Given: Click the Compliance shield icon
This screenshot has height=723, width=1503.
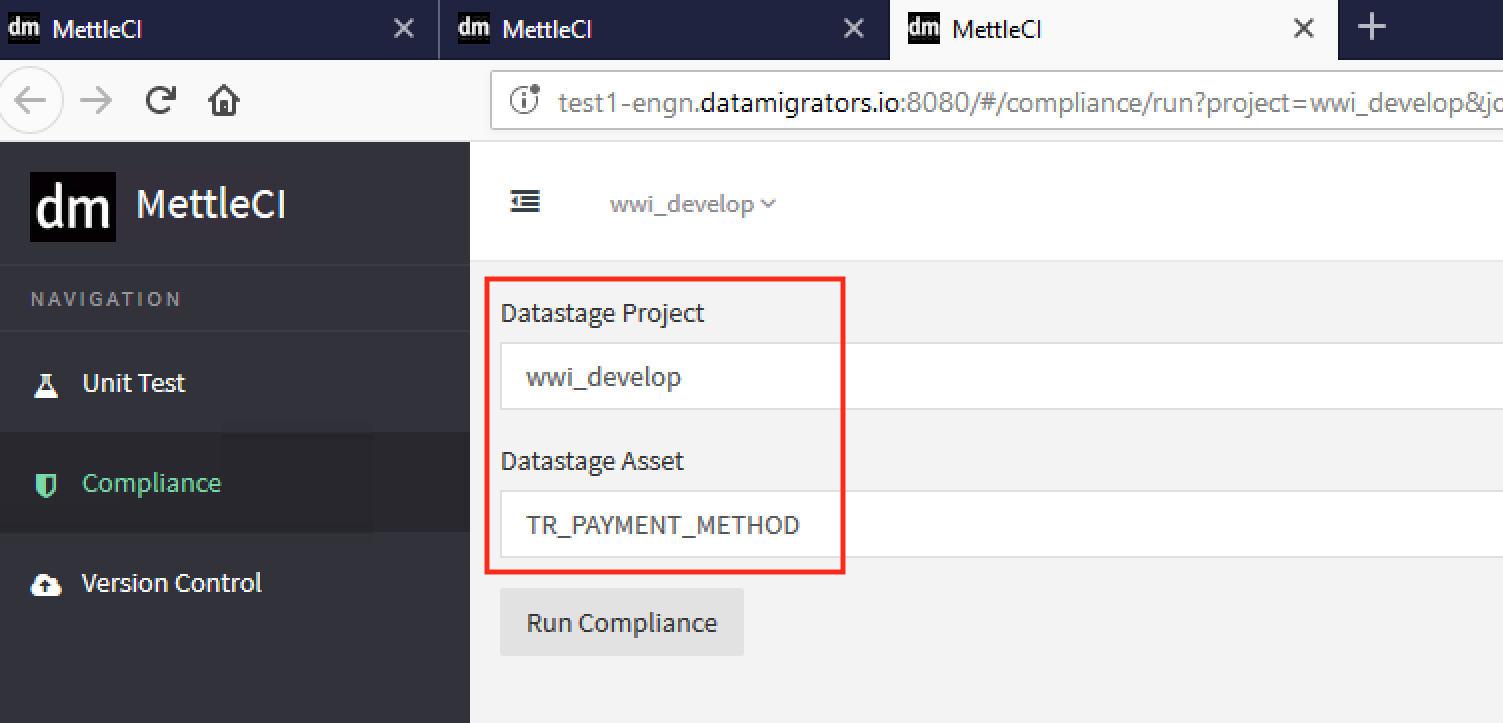Looking at the screenshot, I should (x=45, y=483).
